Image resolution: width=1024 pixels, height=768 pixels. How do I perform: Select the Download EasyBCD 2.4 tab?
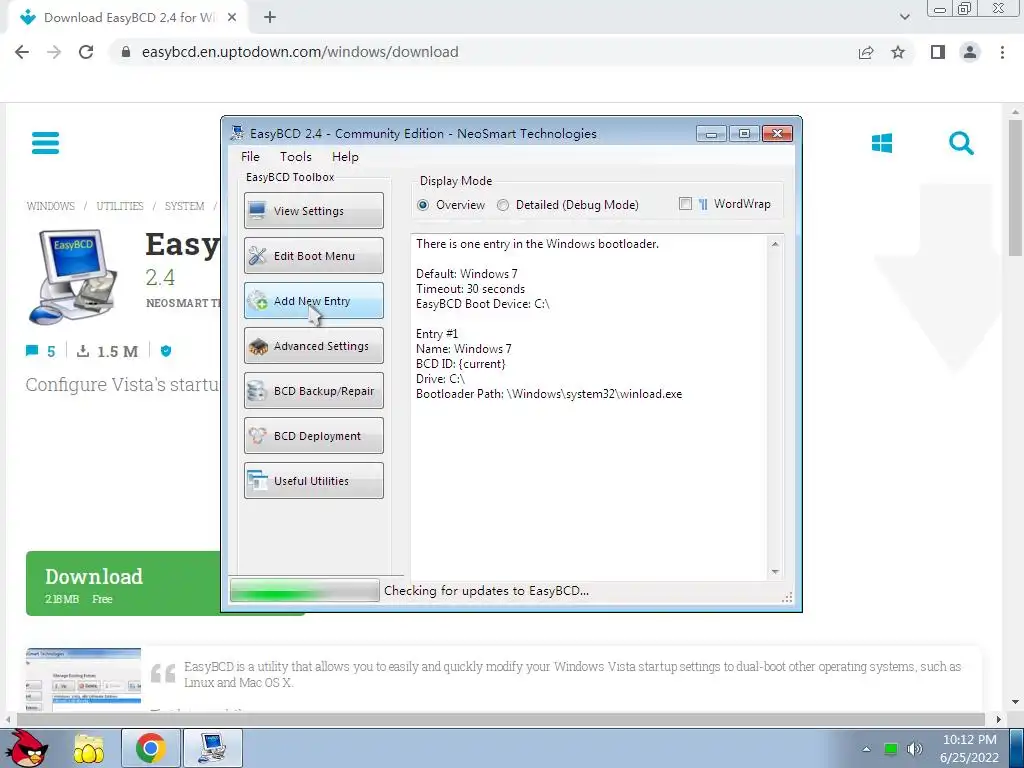coord(127,18)
